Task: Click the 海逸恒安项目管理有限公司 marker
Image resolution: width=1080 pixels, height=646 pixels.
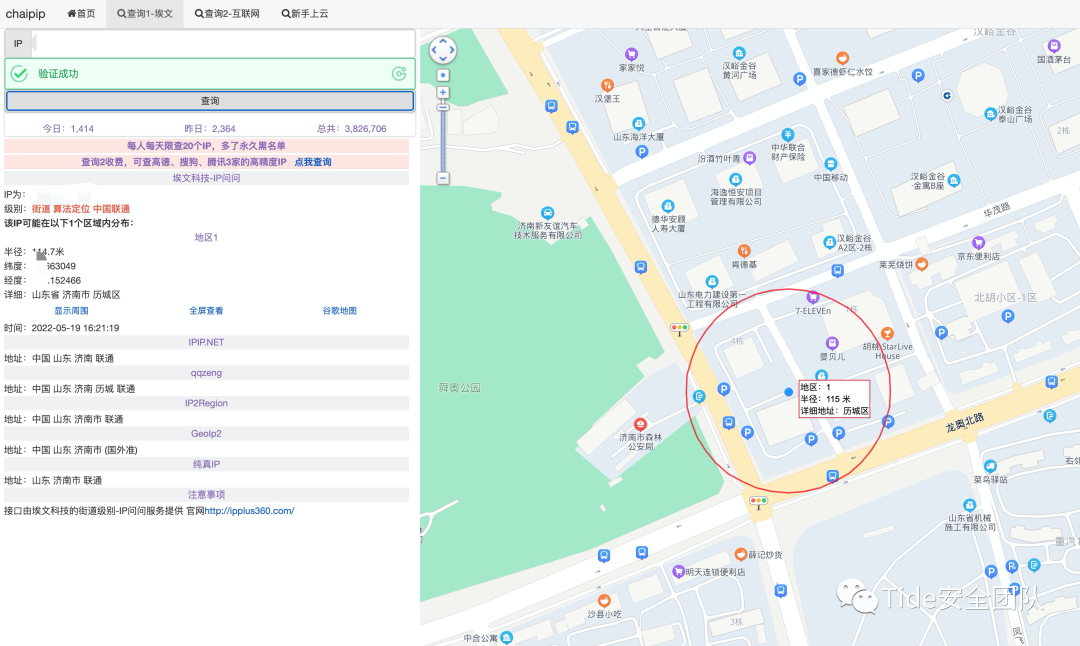Action: pos(736,179)
